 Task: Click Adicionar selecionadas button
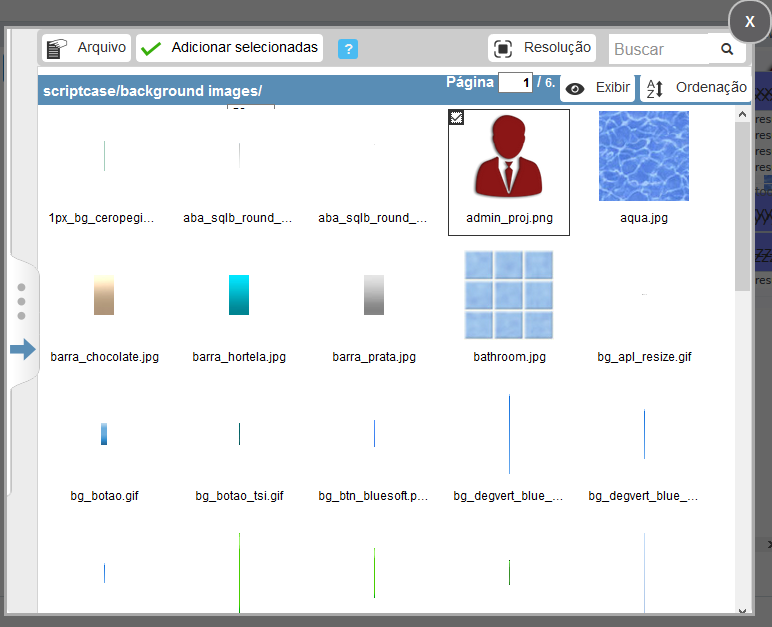pos(230,47)
